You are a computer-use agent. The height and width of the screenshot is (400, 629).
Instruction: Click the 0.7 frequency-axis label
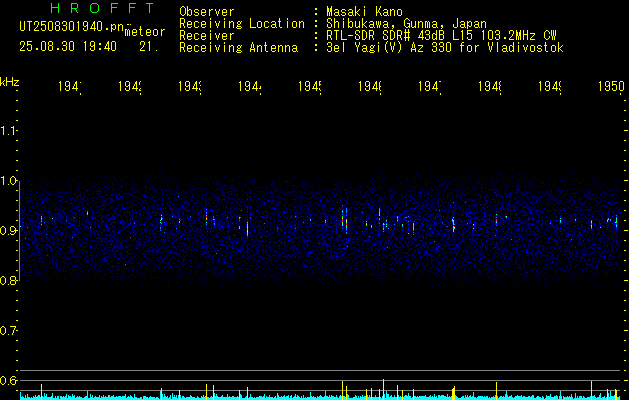[x=9, y=331]
